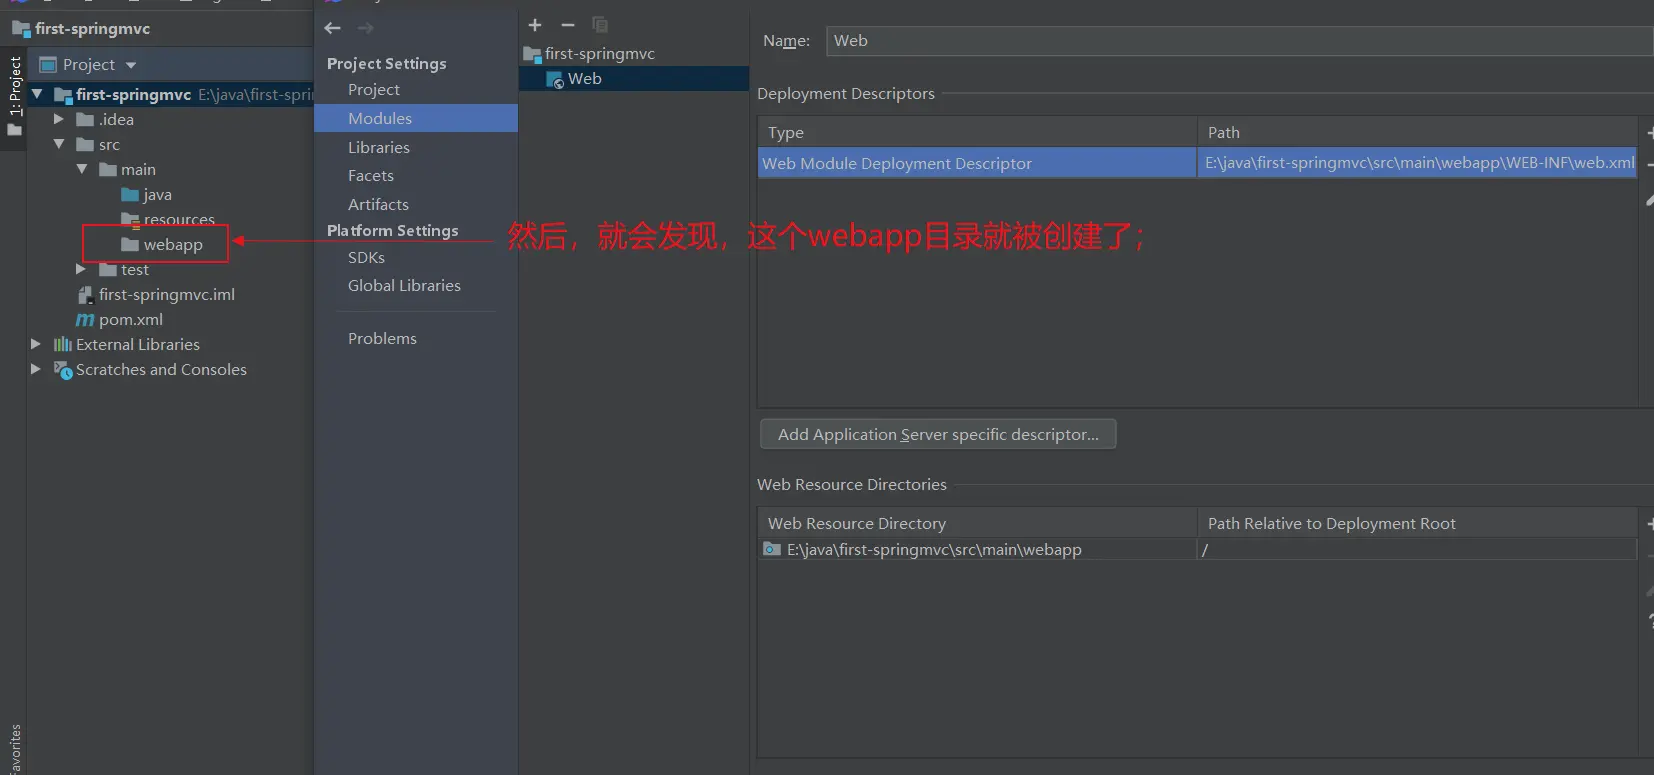Screen dimensions: 1654x775
Task: Open the Project view dropdown
Action: coord(131,65)
